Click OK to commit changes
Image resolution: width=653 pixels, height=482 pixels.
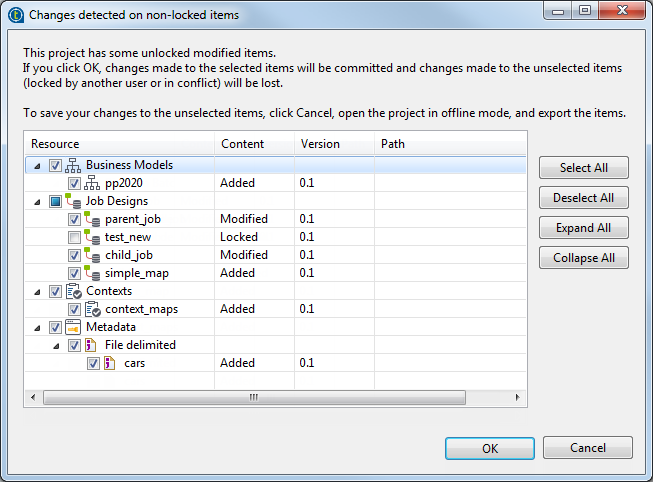490,448
